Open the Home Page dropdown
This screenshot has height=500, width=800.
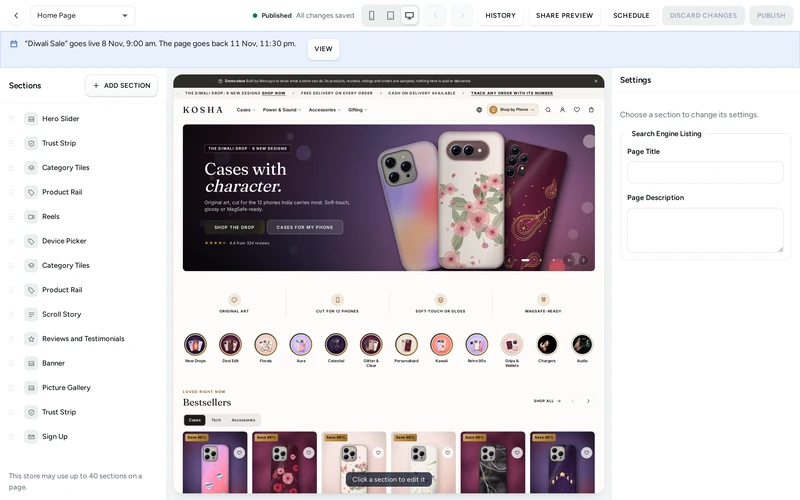coord(83,15)
